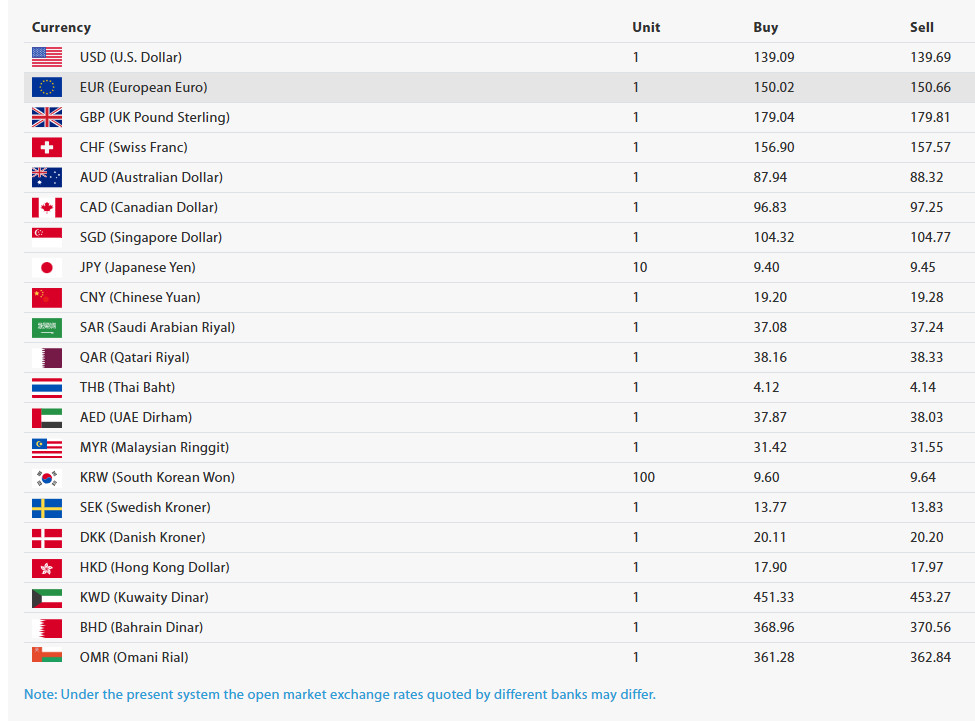Select the AUD (Australian Dollar) label
This screenshot has height=721, width=975.
pyautogui.click(x=151, y=177)
